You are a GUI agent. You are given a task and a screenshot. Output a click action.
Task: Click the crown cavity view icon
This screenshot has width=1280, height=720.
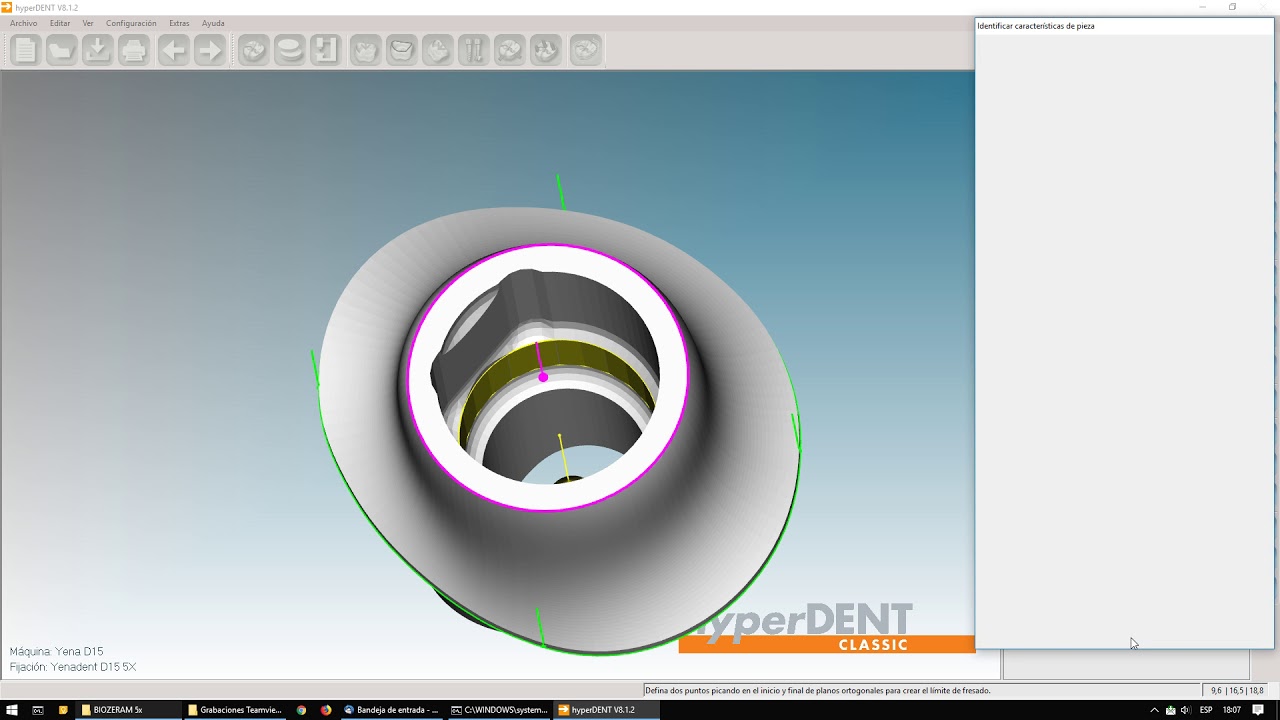point(402,49)
